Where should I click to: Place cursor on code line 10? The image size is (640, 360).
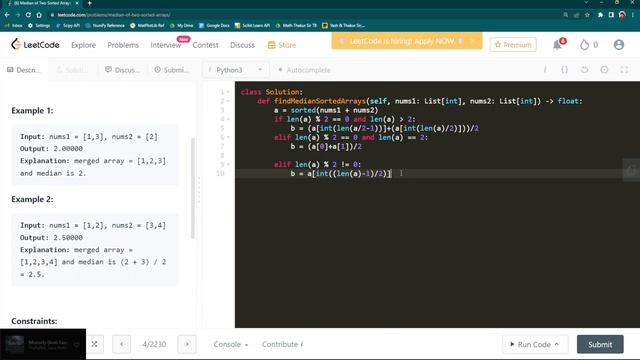(437, 173)
